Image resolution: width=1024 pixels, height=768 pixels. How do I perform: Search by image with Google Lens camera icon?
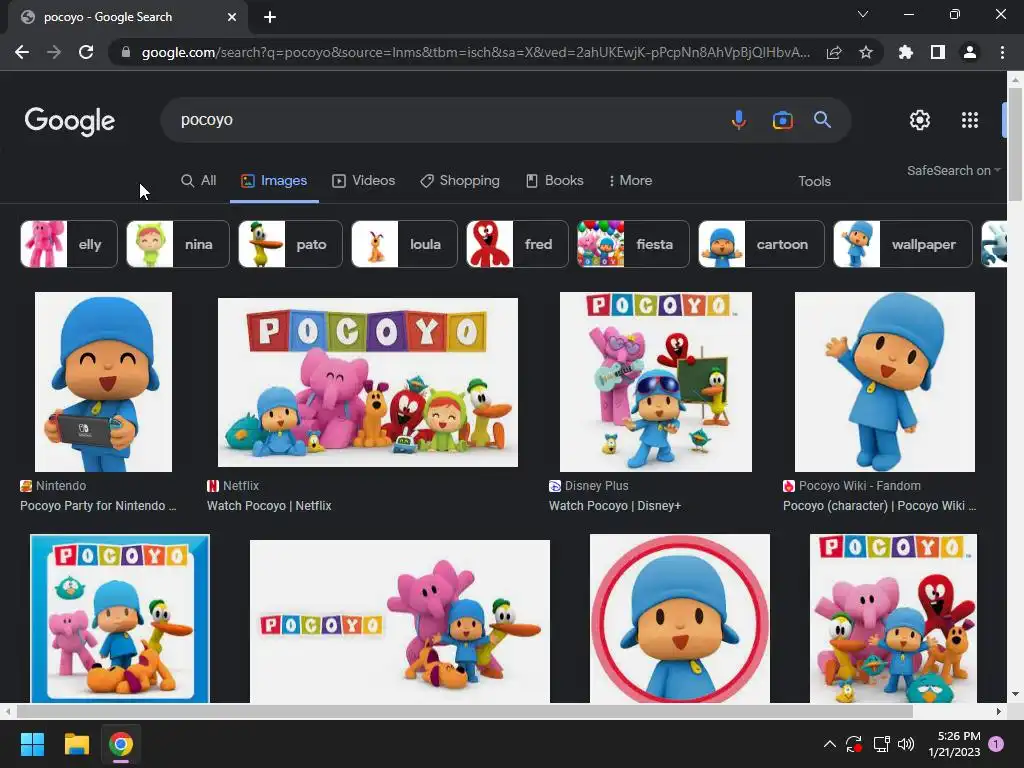(x=782, y=120)
